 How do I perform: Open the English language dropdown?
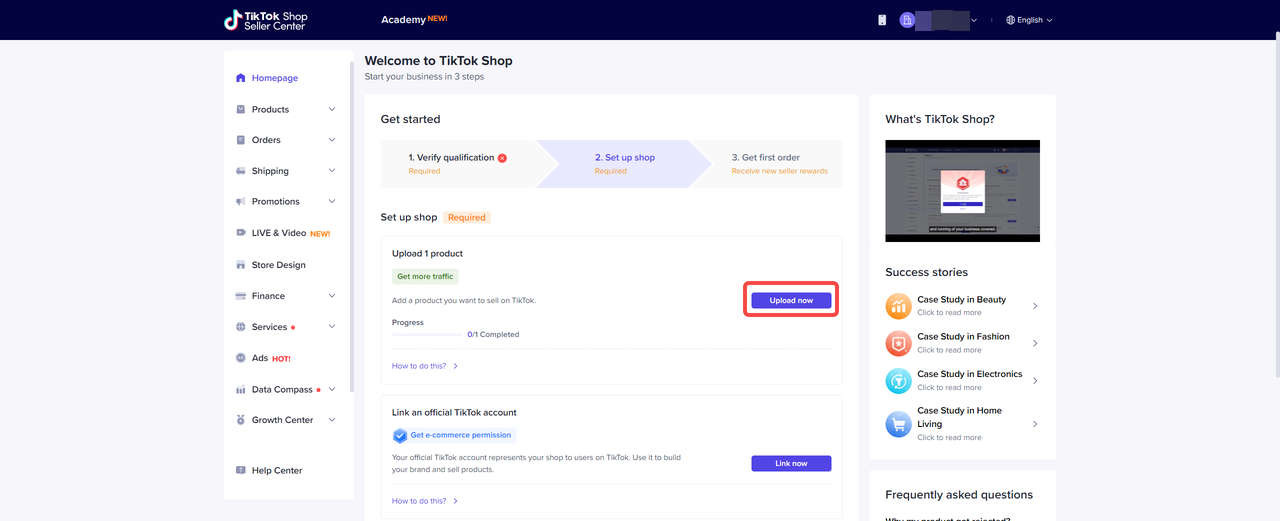pos(1029,20)
